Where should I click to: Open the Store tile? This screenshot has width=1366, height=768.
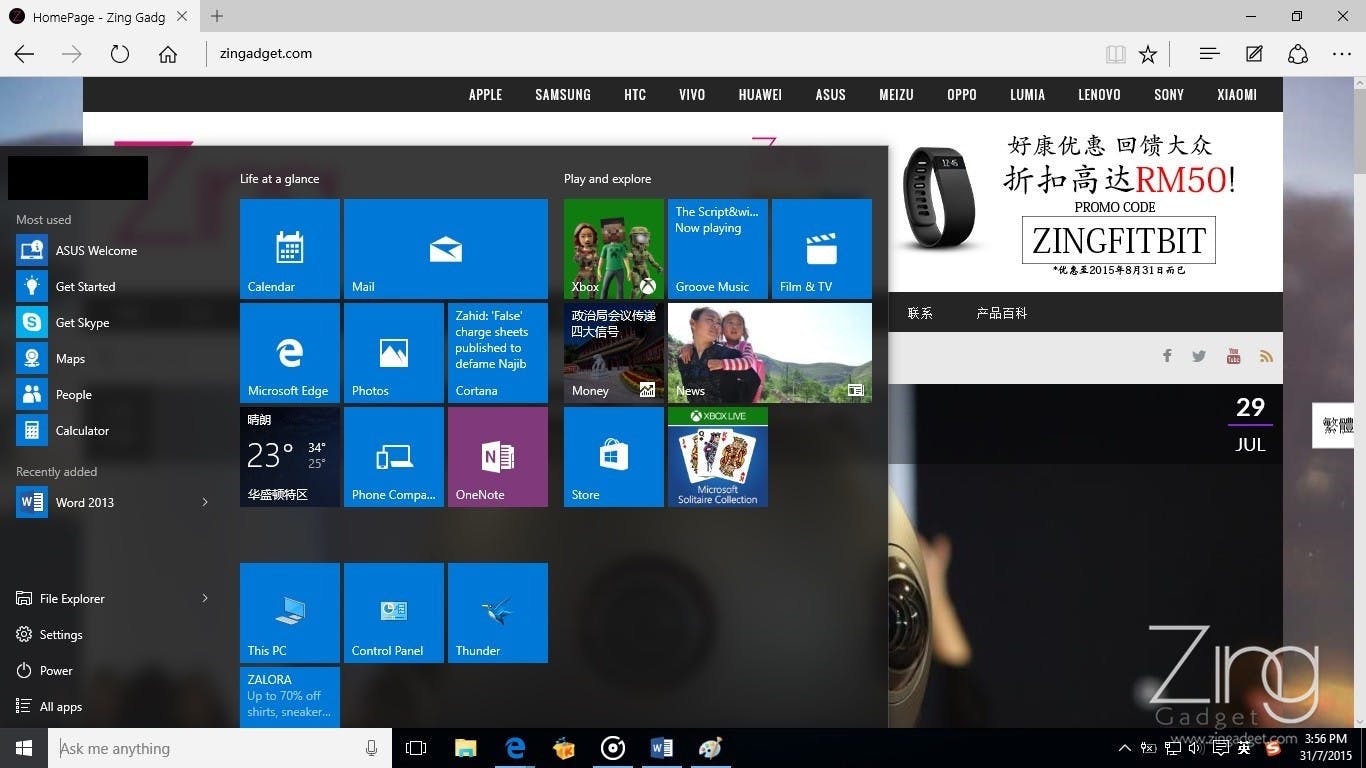613,456
